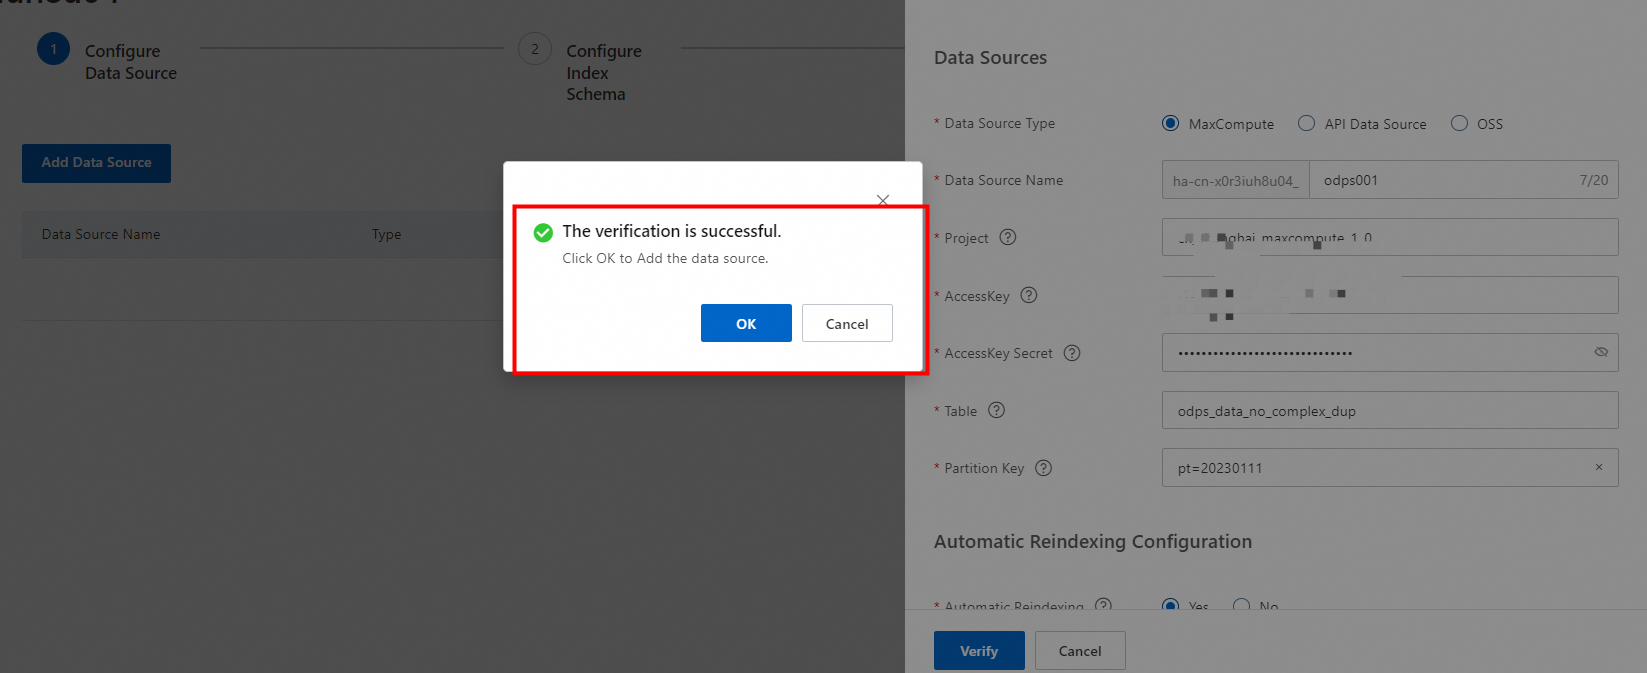Click the AccessKey help question icon
Viewport: 1647px width, 673px height.
tap(1029, 295)
